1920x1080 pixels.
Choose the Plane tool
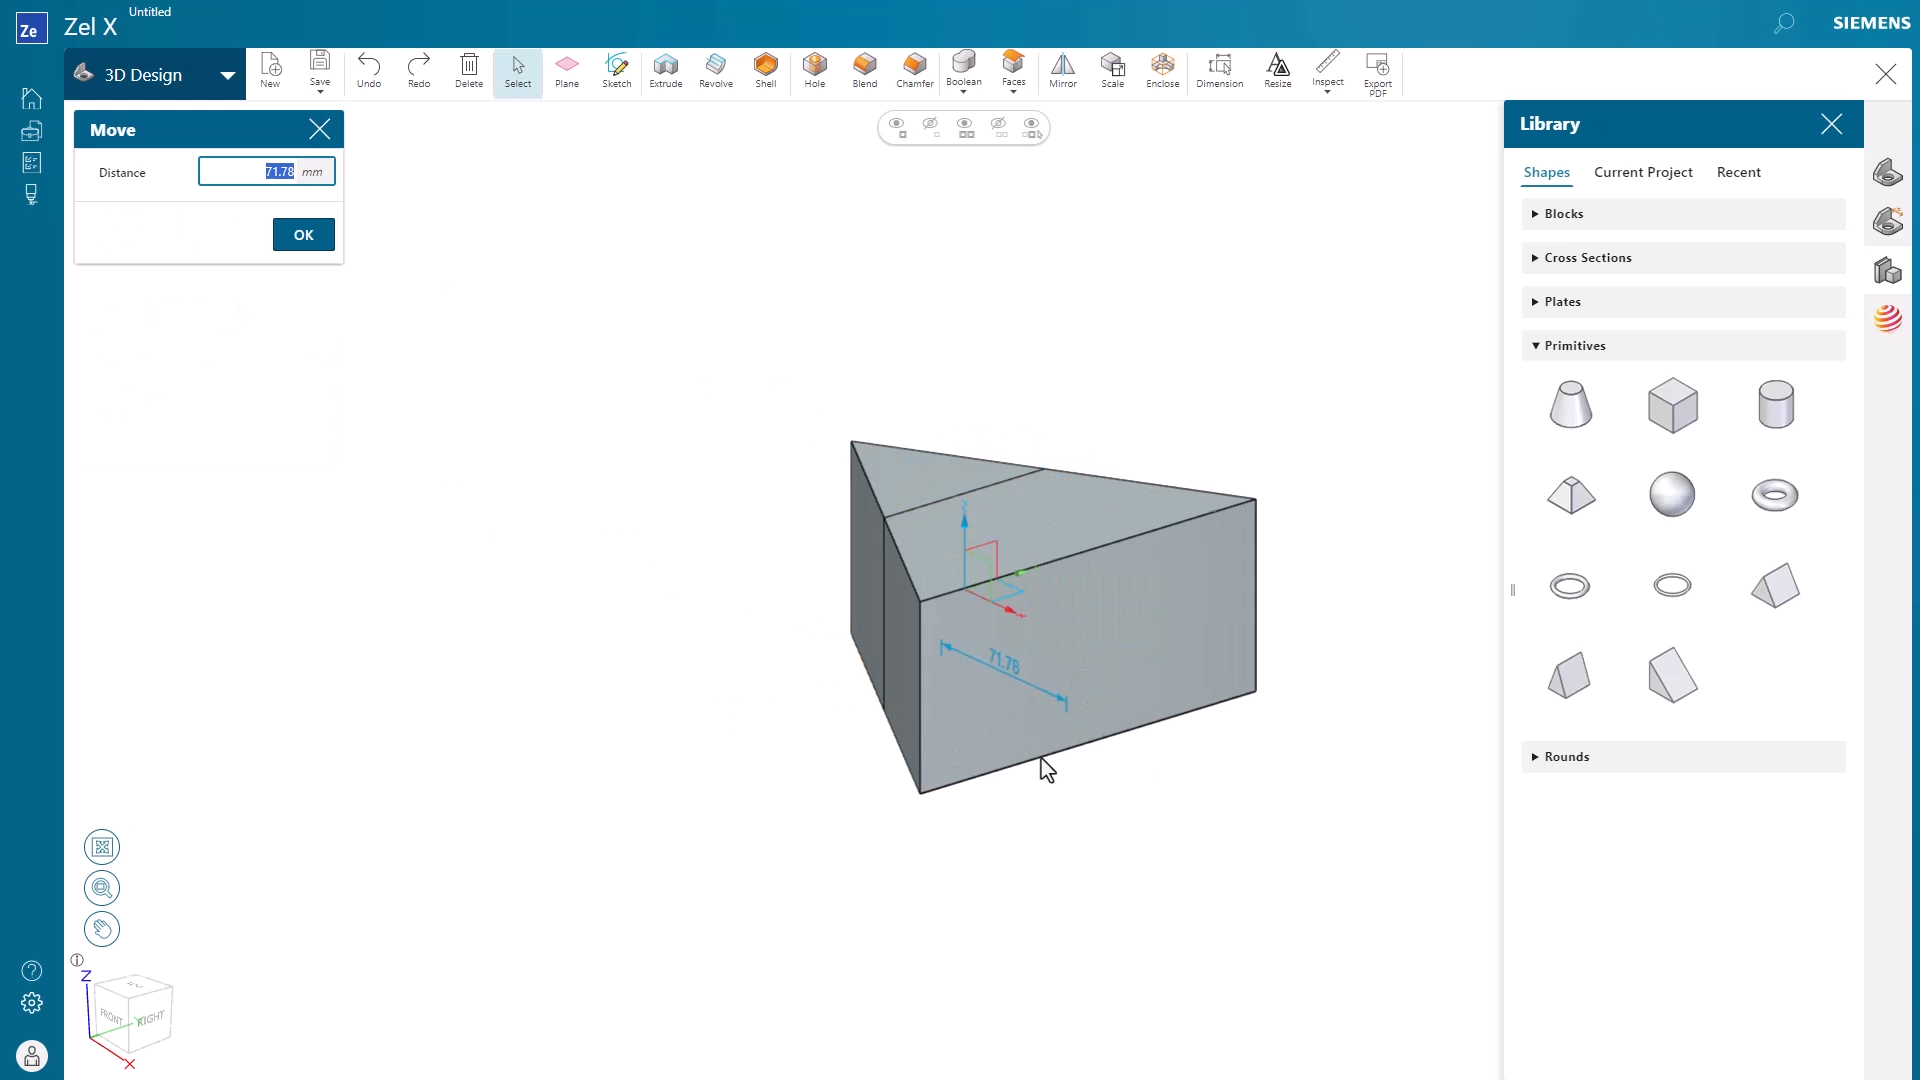tap(567, 71)
